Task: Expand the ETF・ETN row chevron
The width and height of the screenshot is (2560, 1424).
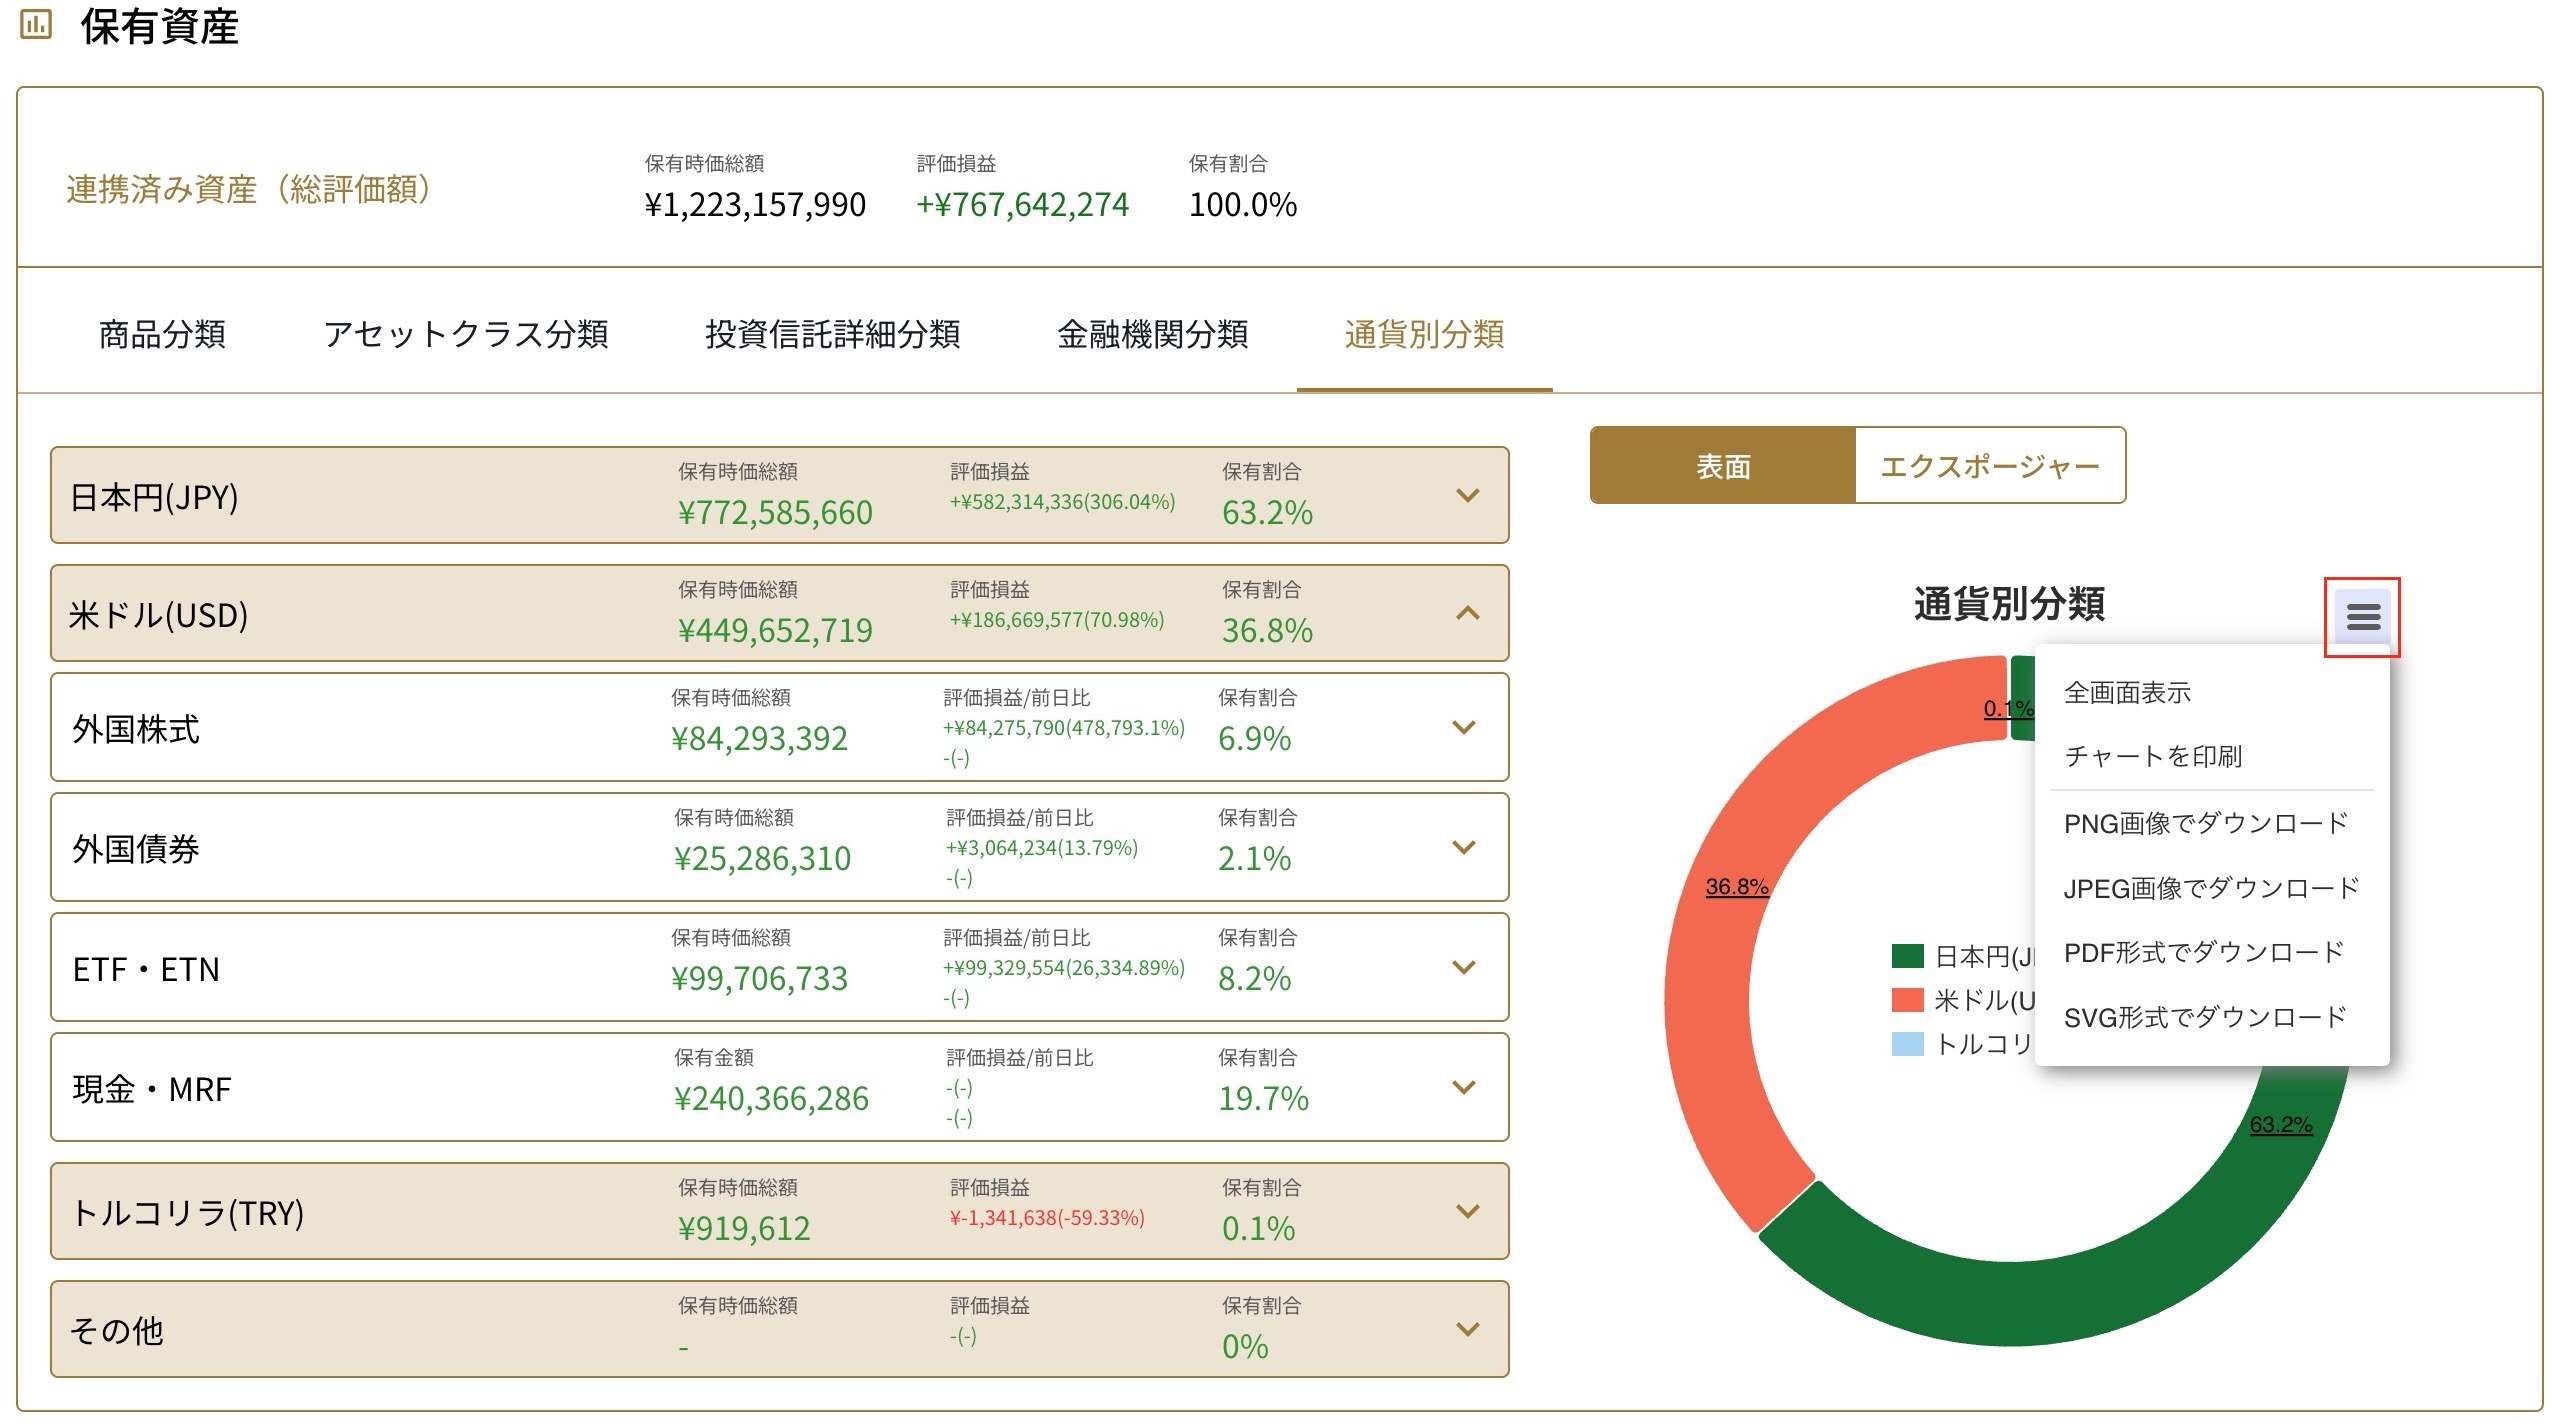Action: tap(1464, 967)
